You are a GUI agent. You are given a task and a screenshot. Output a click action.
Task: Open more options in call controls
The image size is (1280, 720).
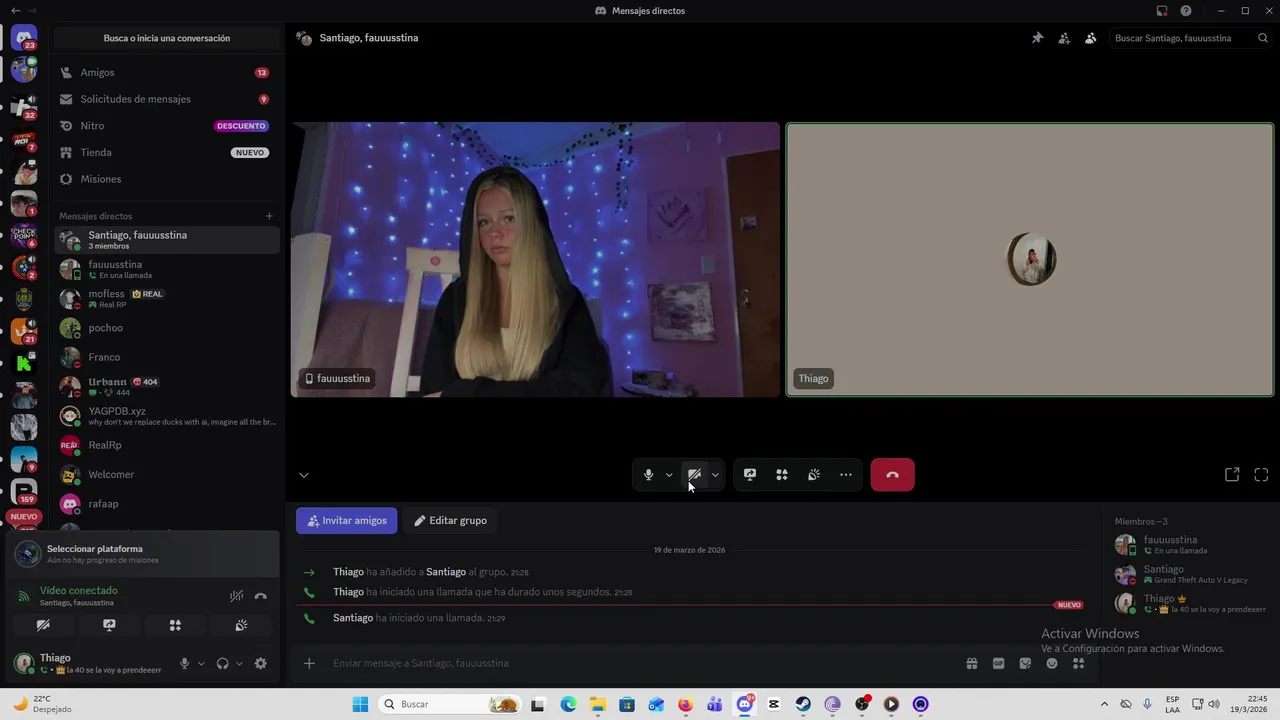[x=846, y=475]
